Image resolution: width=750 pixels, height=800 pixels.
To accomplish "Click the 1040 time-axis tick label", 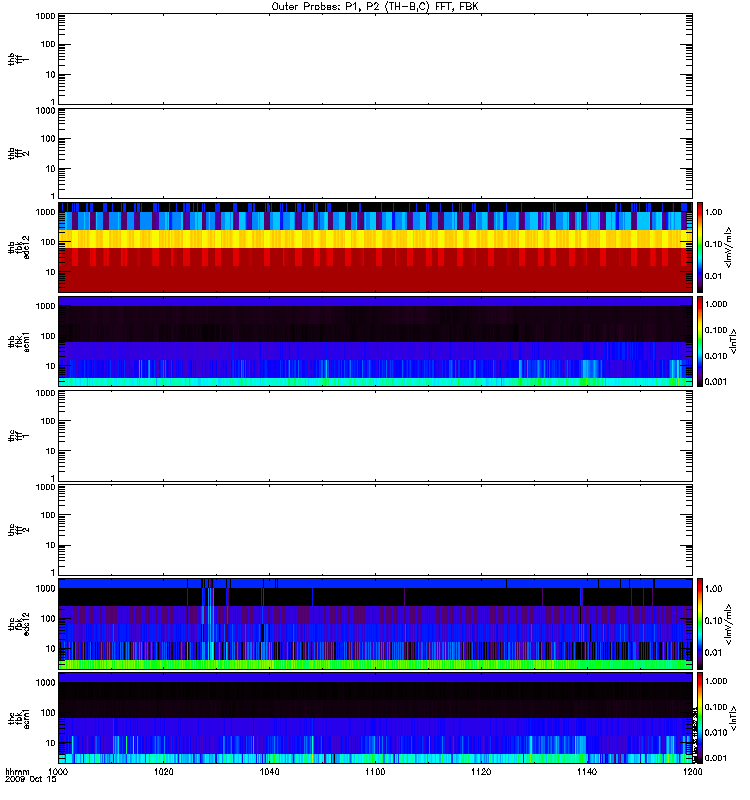I will tap(269, 772).
